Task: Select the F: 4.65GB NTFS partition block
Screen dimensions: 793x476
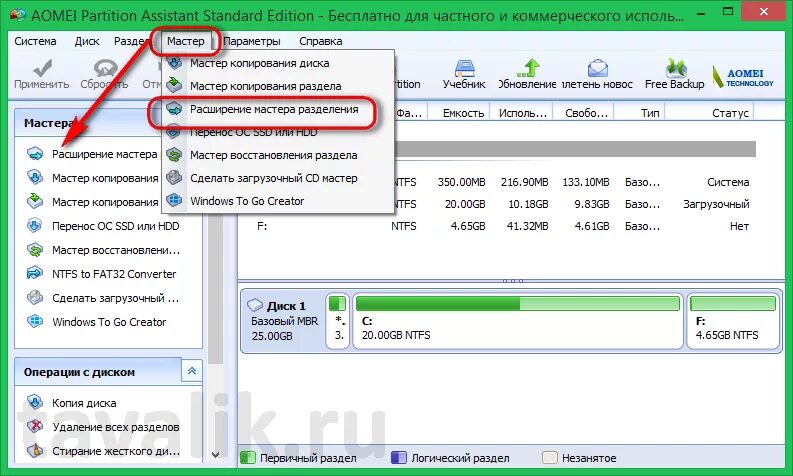Action: pos(733,321)
